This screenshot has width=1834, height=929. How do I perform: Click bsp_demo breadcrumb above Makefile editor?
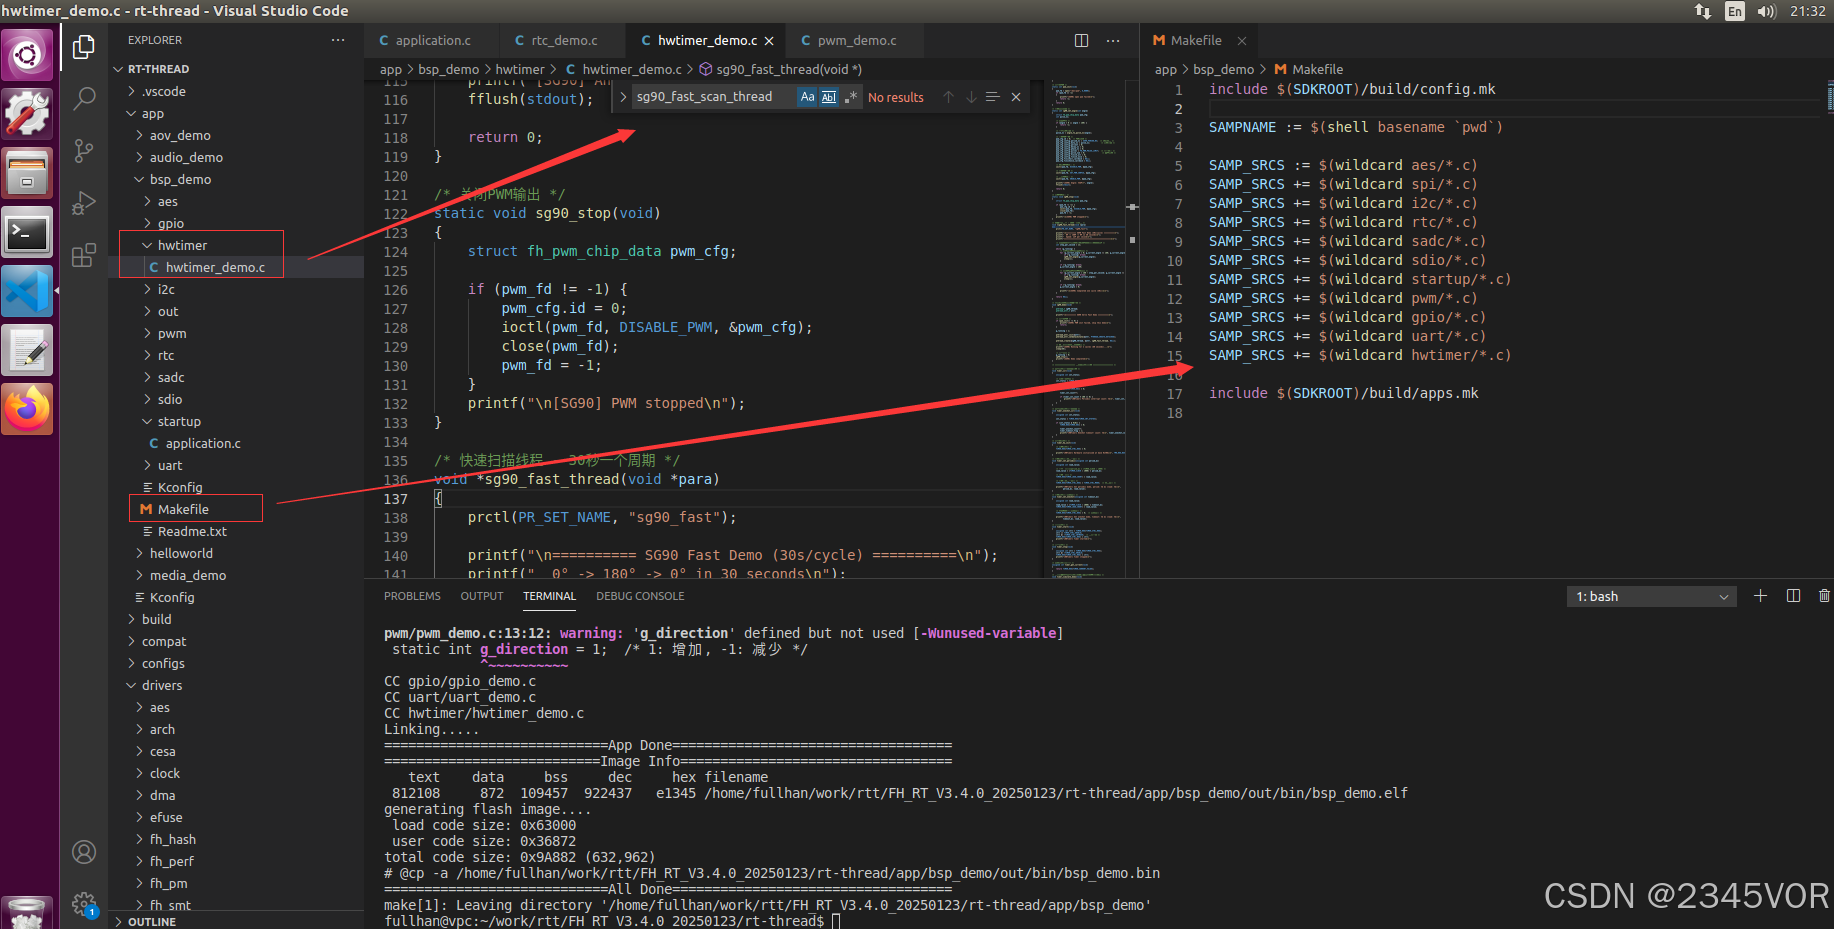tap(1223, 69)
